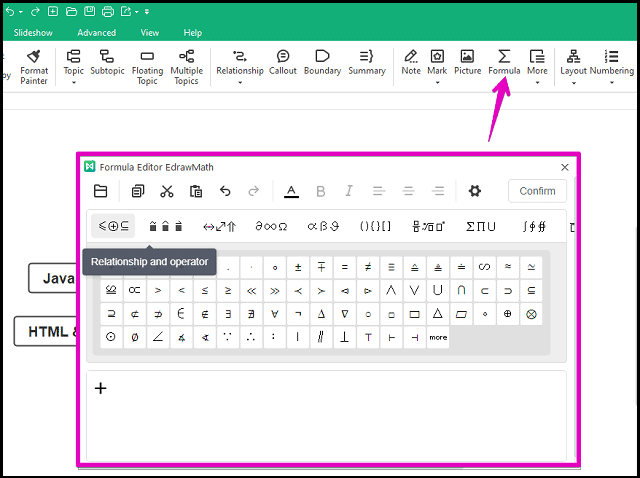
Task: Click the redo icon in the title bar
Action: [35, 12]
